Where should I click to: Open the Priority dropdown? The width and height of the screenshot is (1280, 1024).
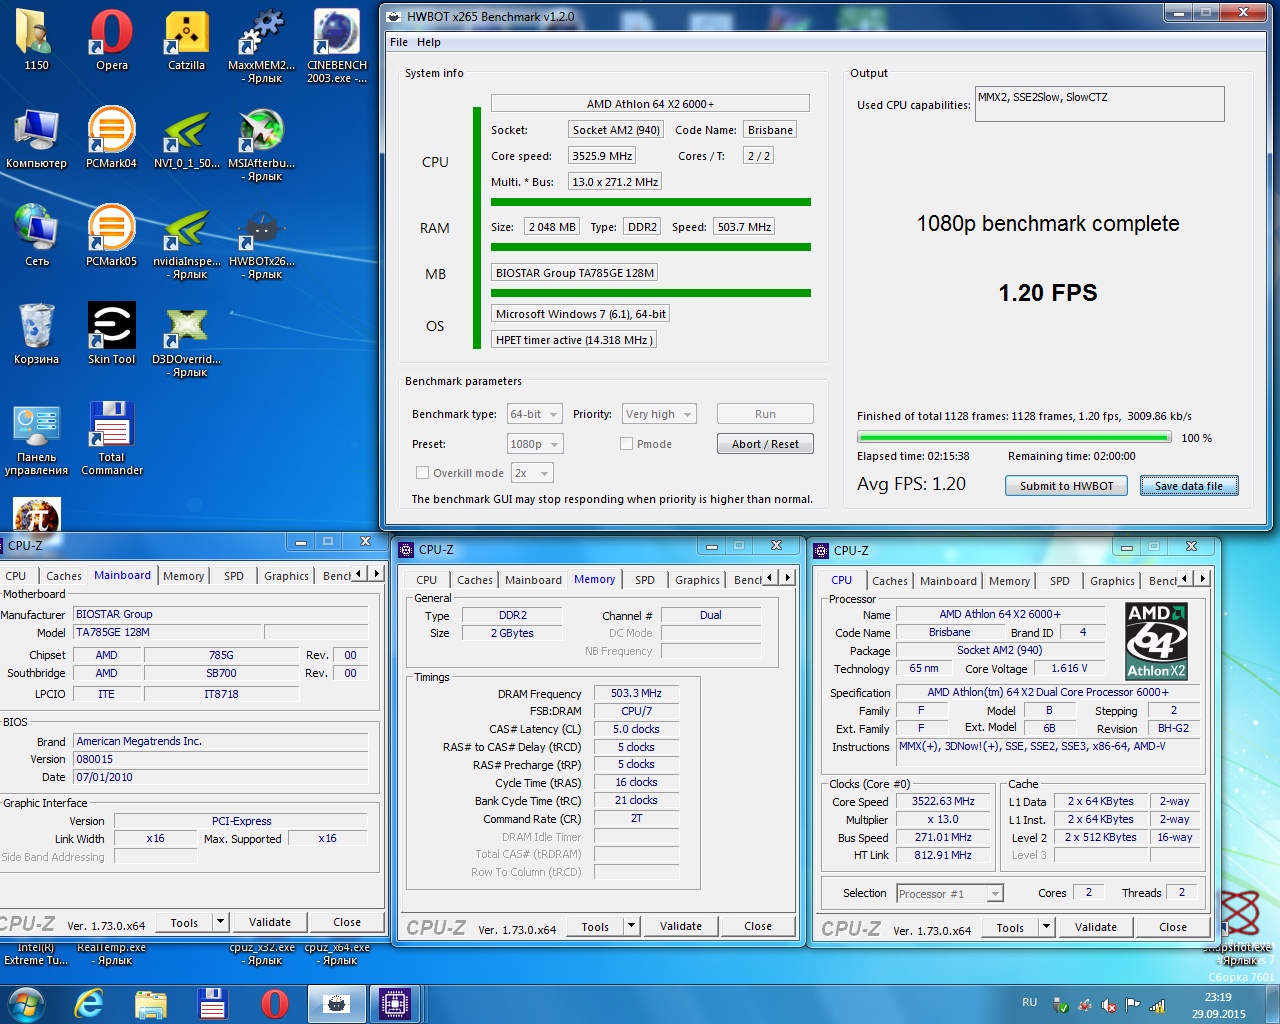tap(658, 414)
